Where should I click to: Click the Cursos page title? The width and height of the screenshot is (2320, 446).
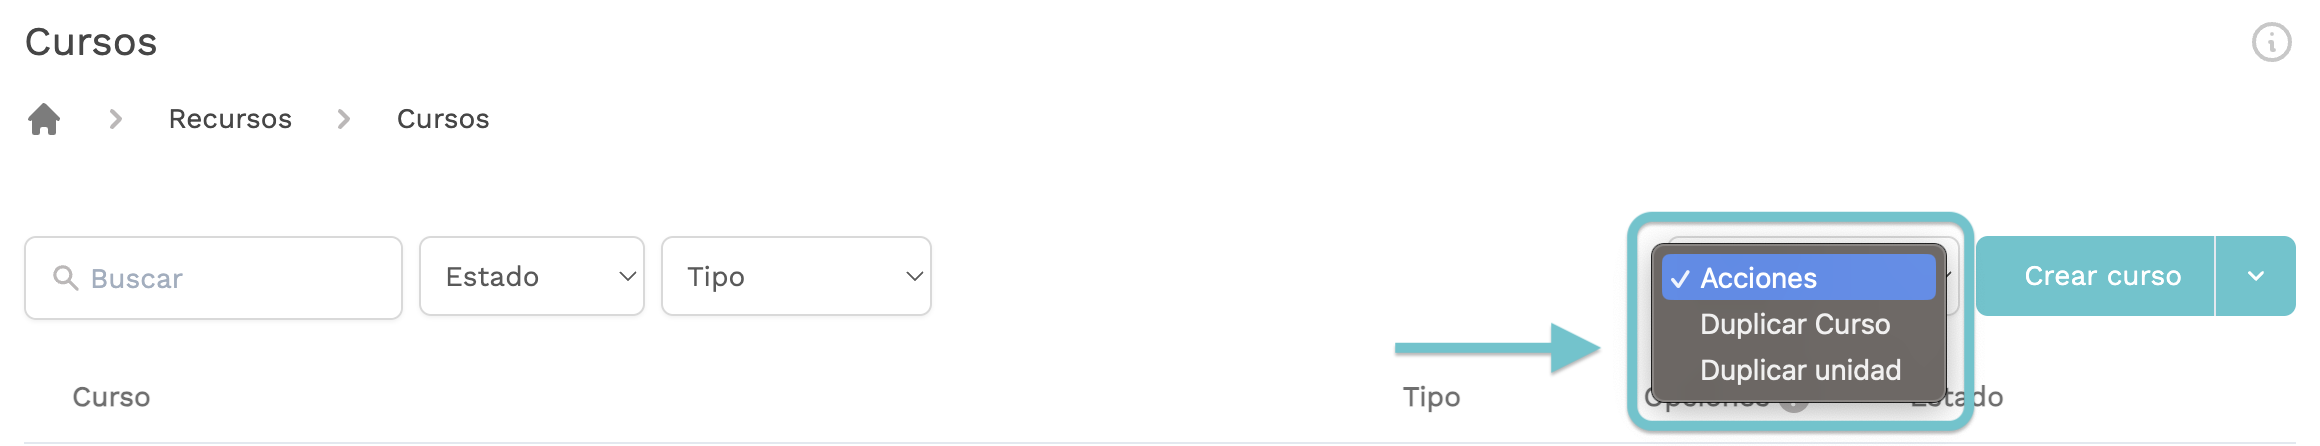[91, 42]
